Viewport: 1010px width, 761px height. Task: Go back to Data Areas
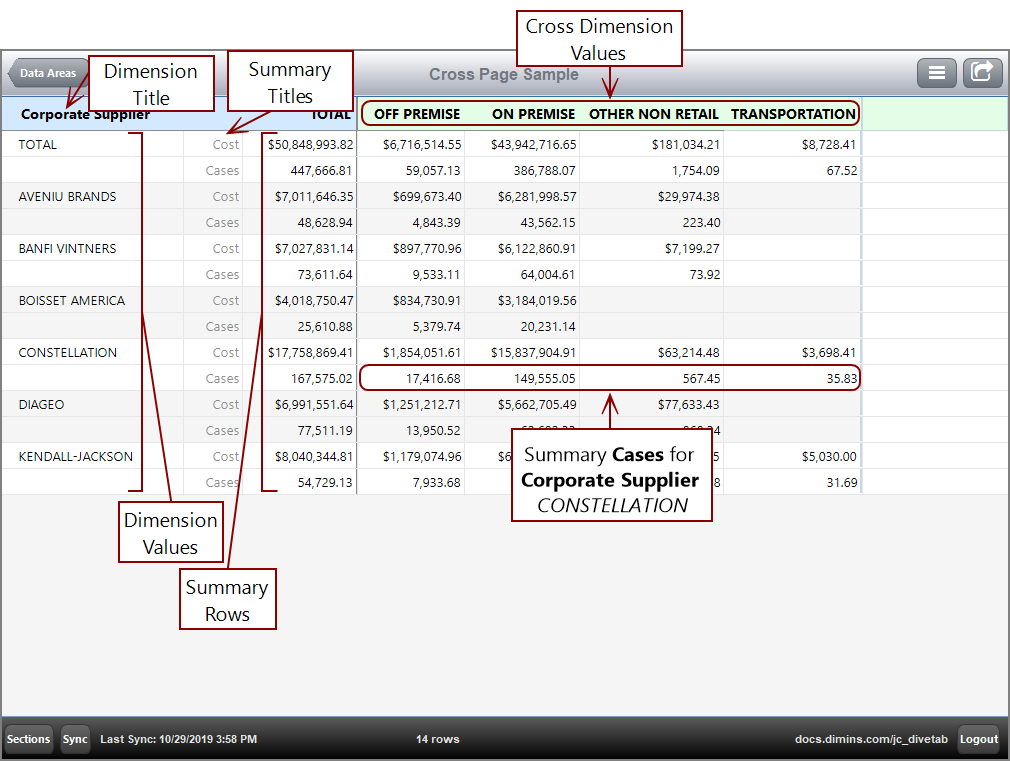[45, 73]
